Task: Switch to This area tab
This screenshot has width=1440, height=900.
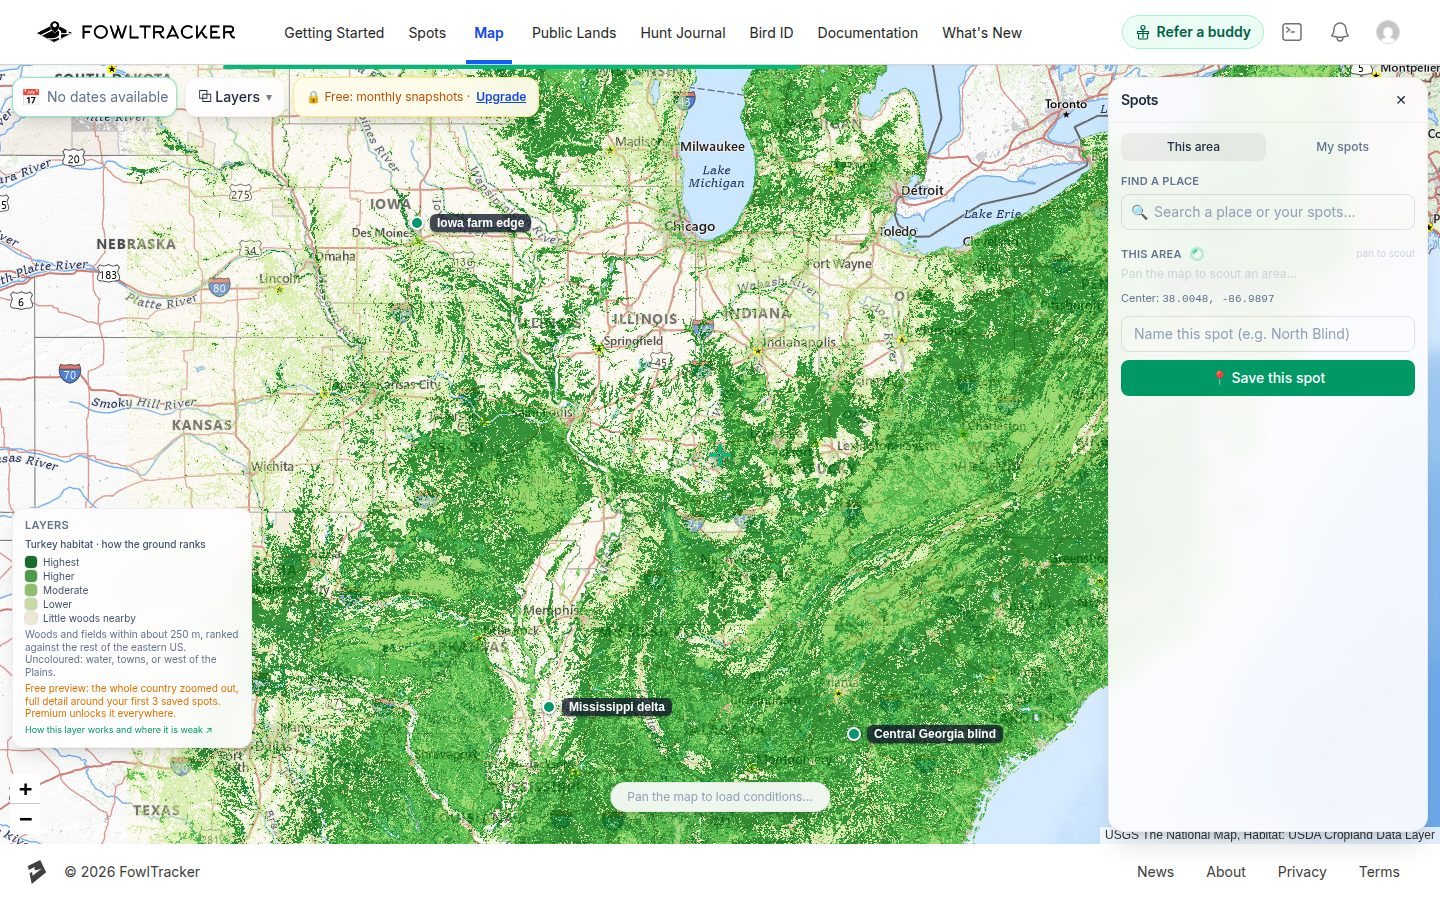Action: [x=1193, y=147]
